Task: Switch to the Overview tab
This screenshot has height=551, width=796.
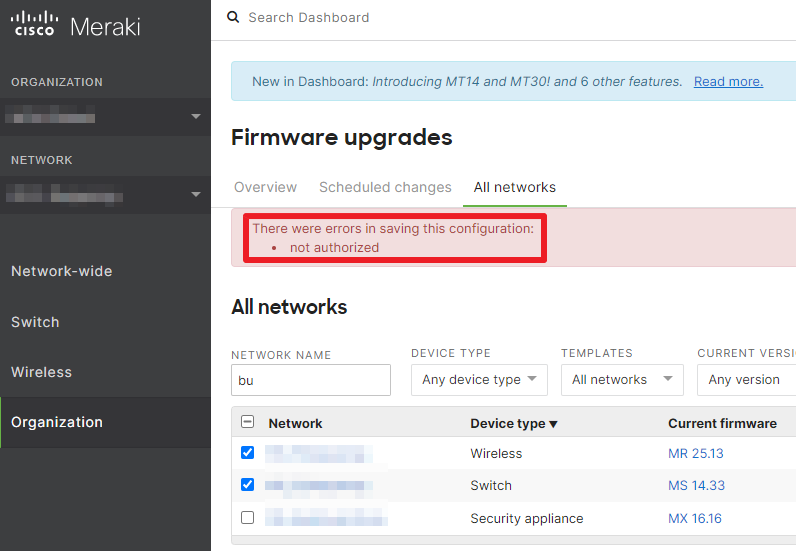Action: 265,187
